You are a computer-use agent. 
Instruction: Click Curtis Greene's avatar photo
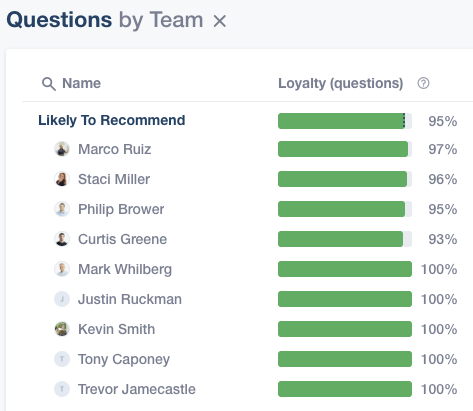(x=62, y=239)
